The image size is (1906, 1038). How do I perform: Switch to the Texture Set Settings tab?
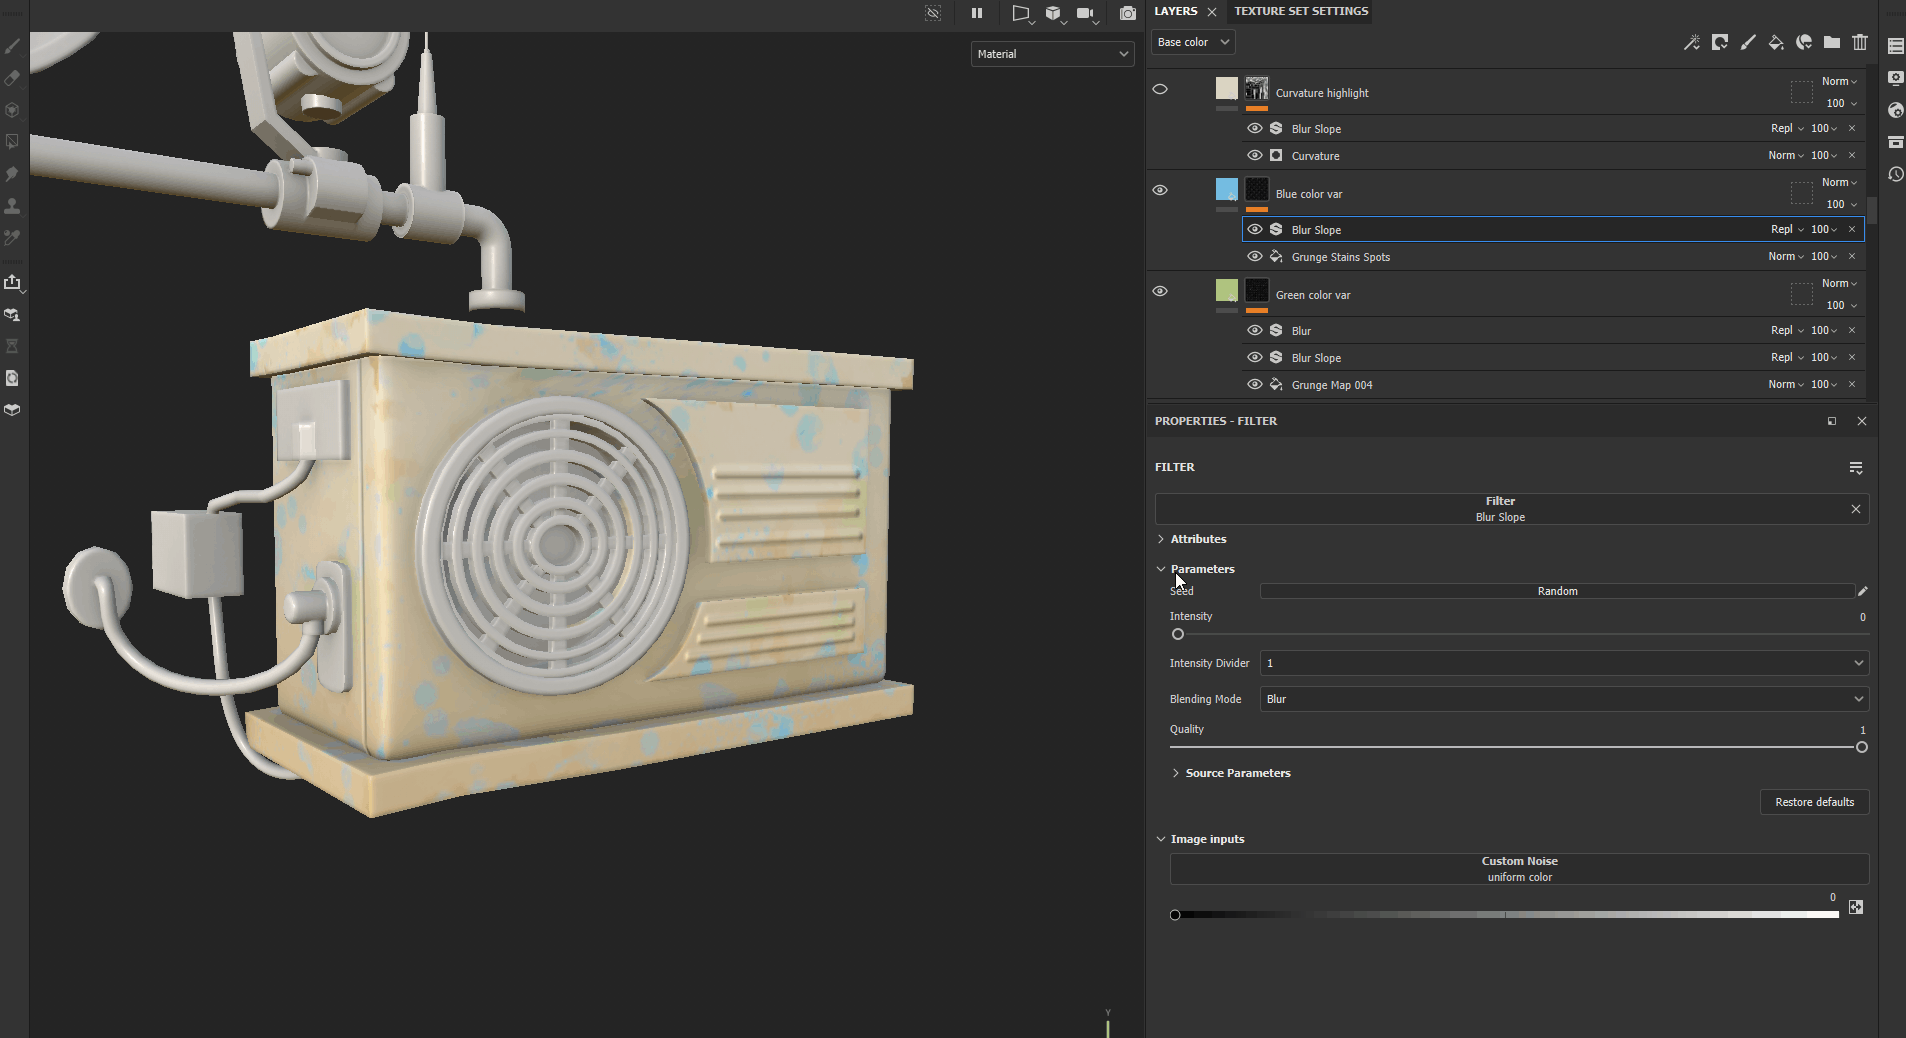pyautogui.click(x=1300, y=11)
